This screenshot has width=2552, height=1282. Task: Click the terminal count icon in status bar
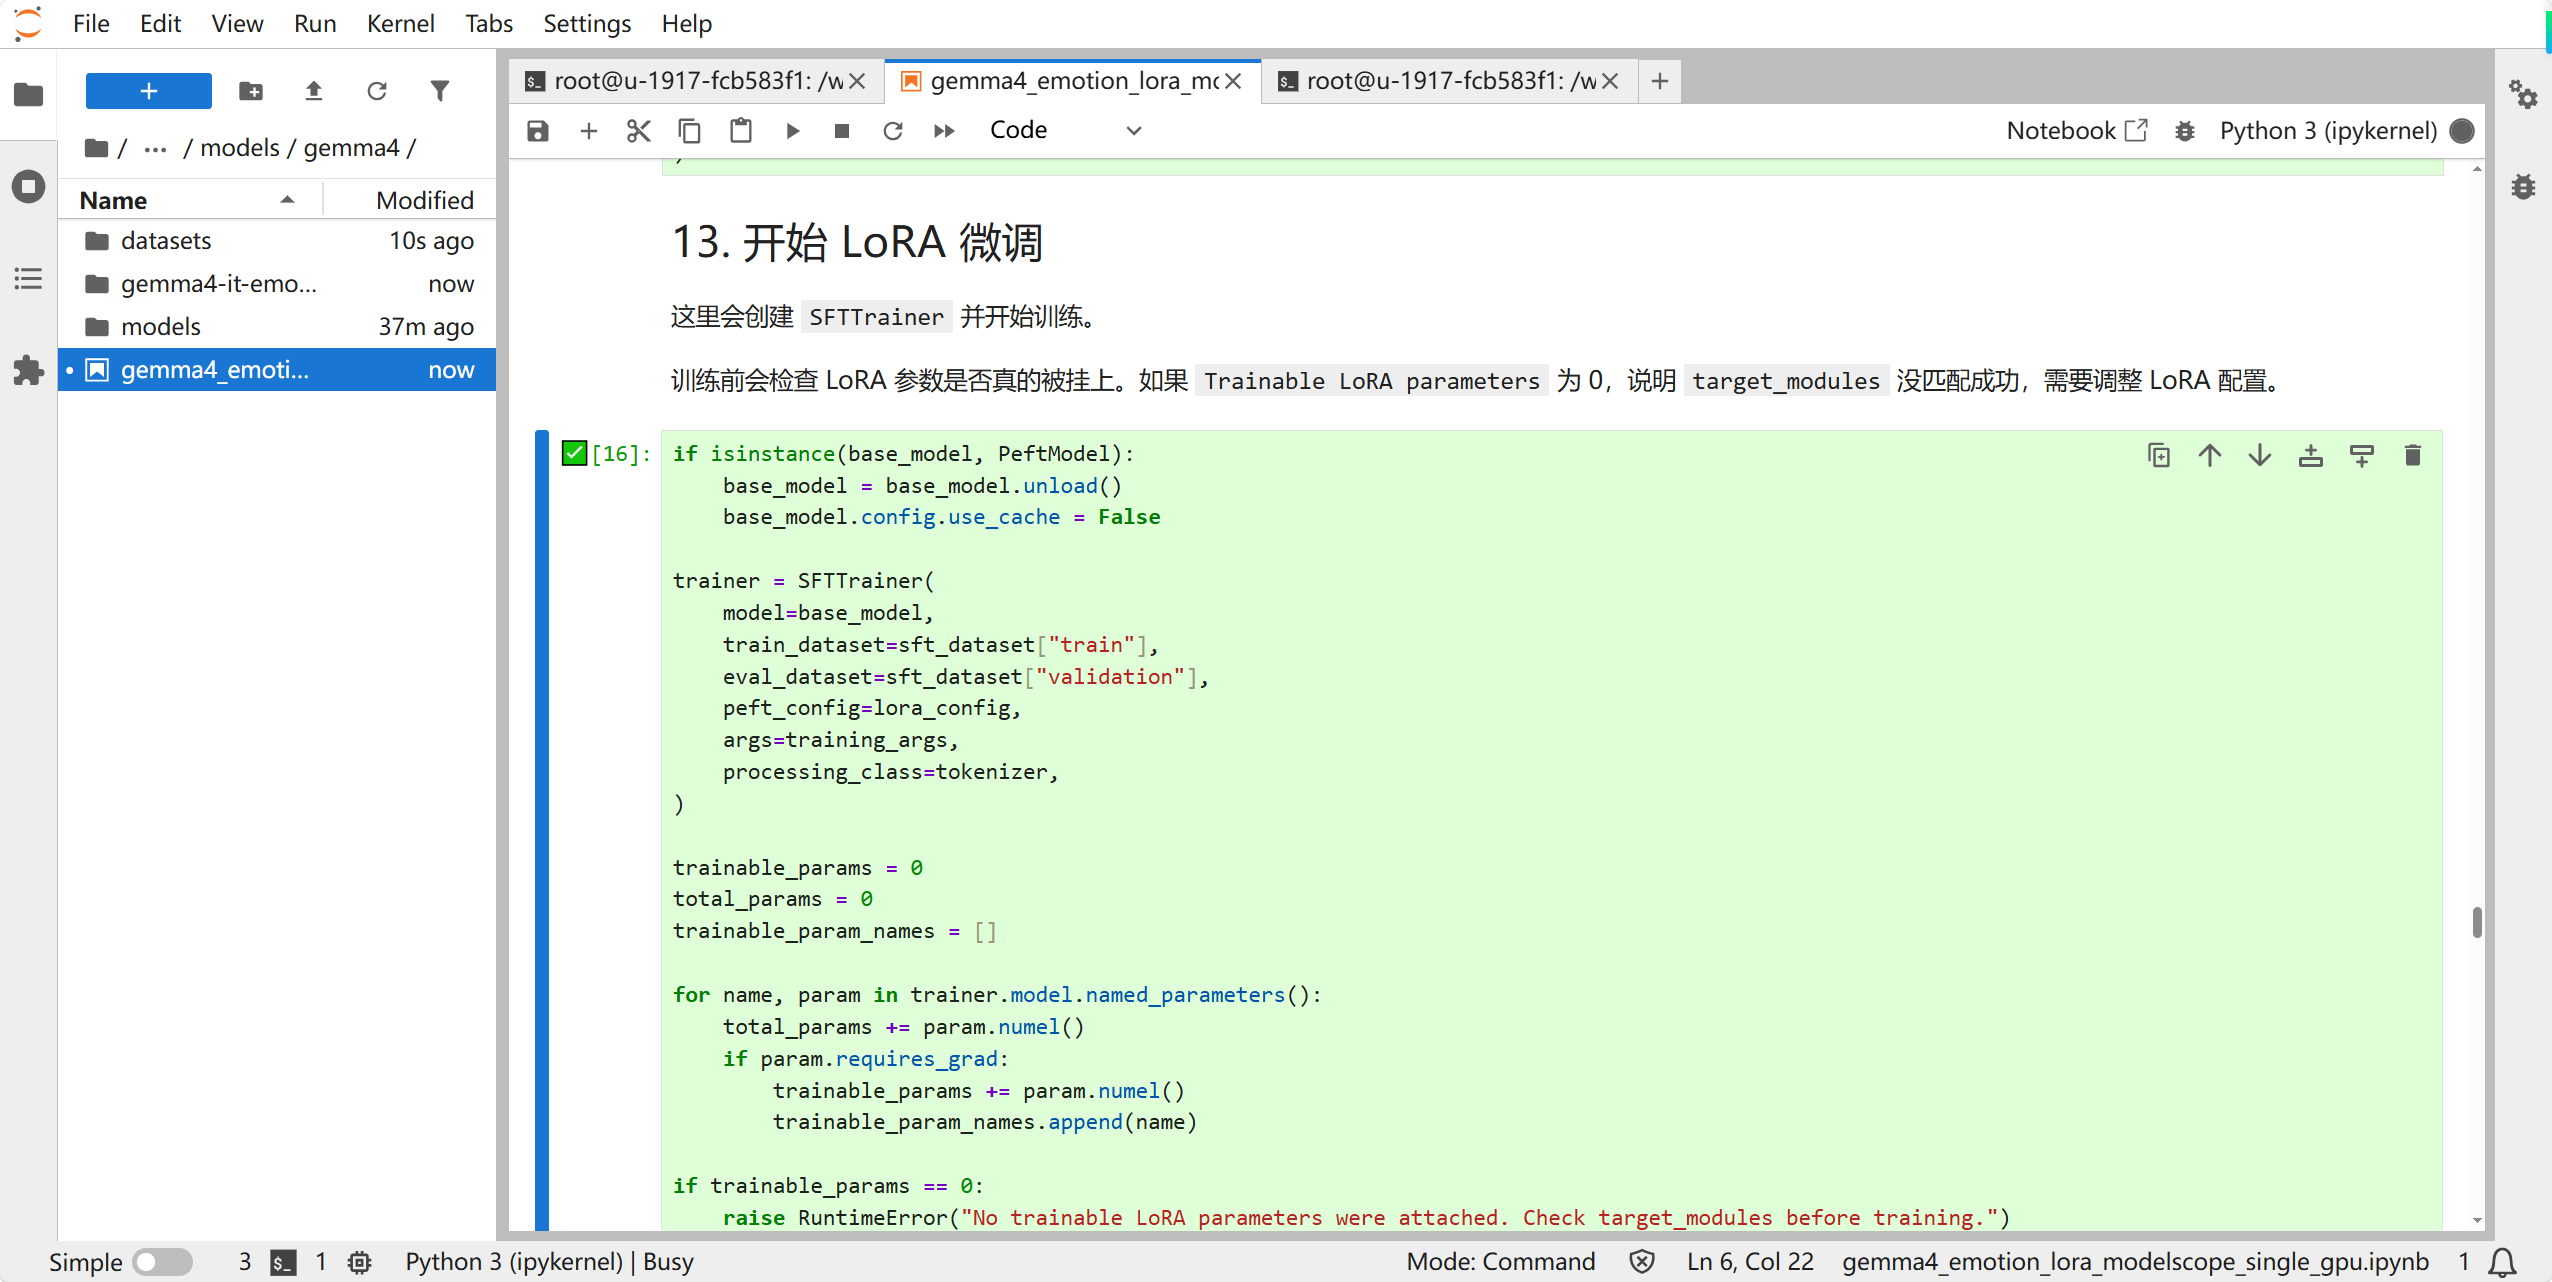point(283,1262)
